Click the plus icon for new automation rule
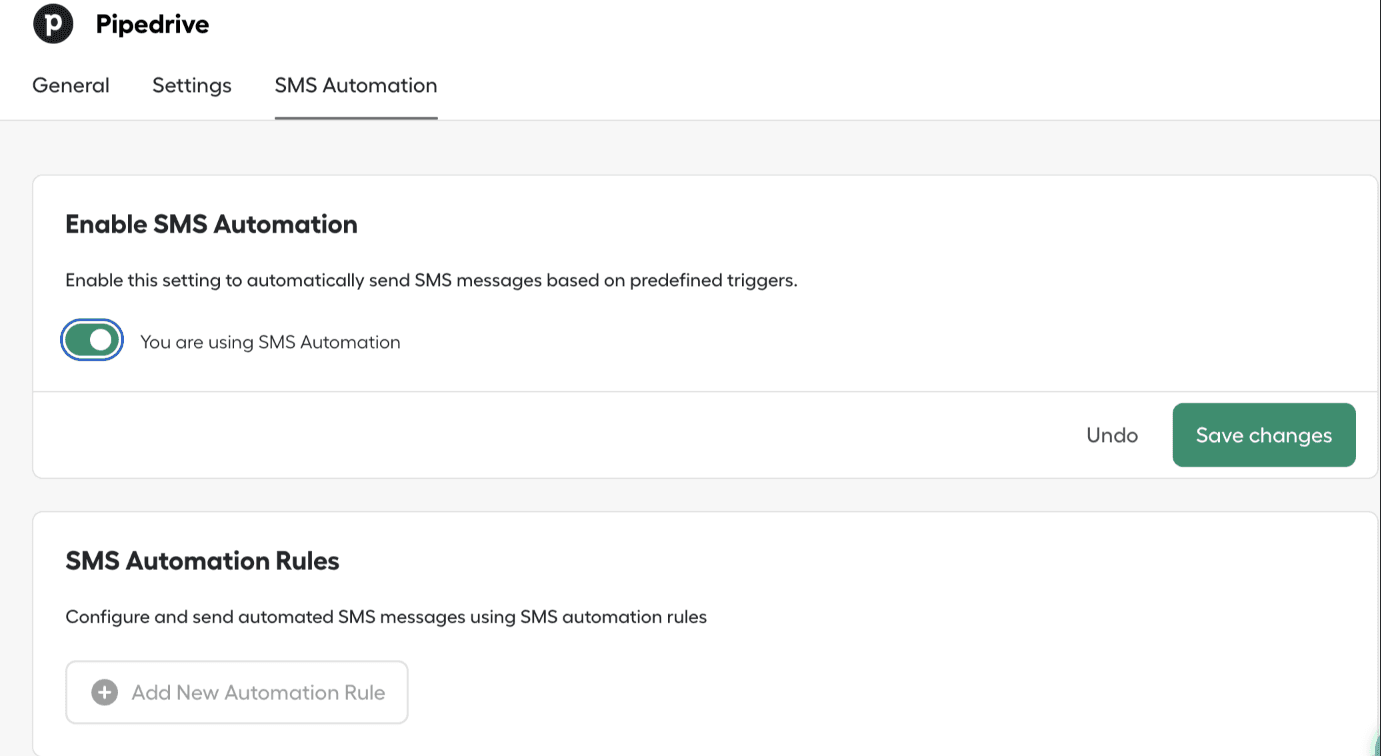 (104, 692)
